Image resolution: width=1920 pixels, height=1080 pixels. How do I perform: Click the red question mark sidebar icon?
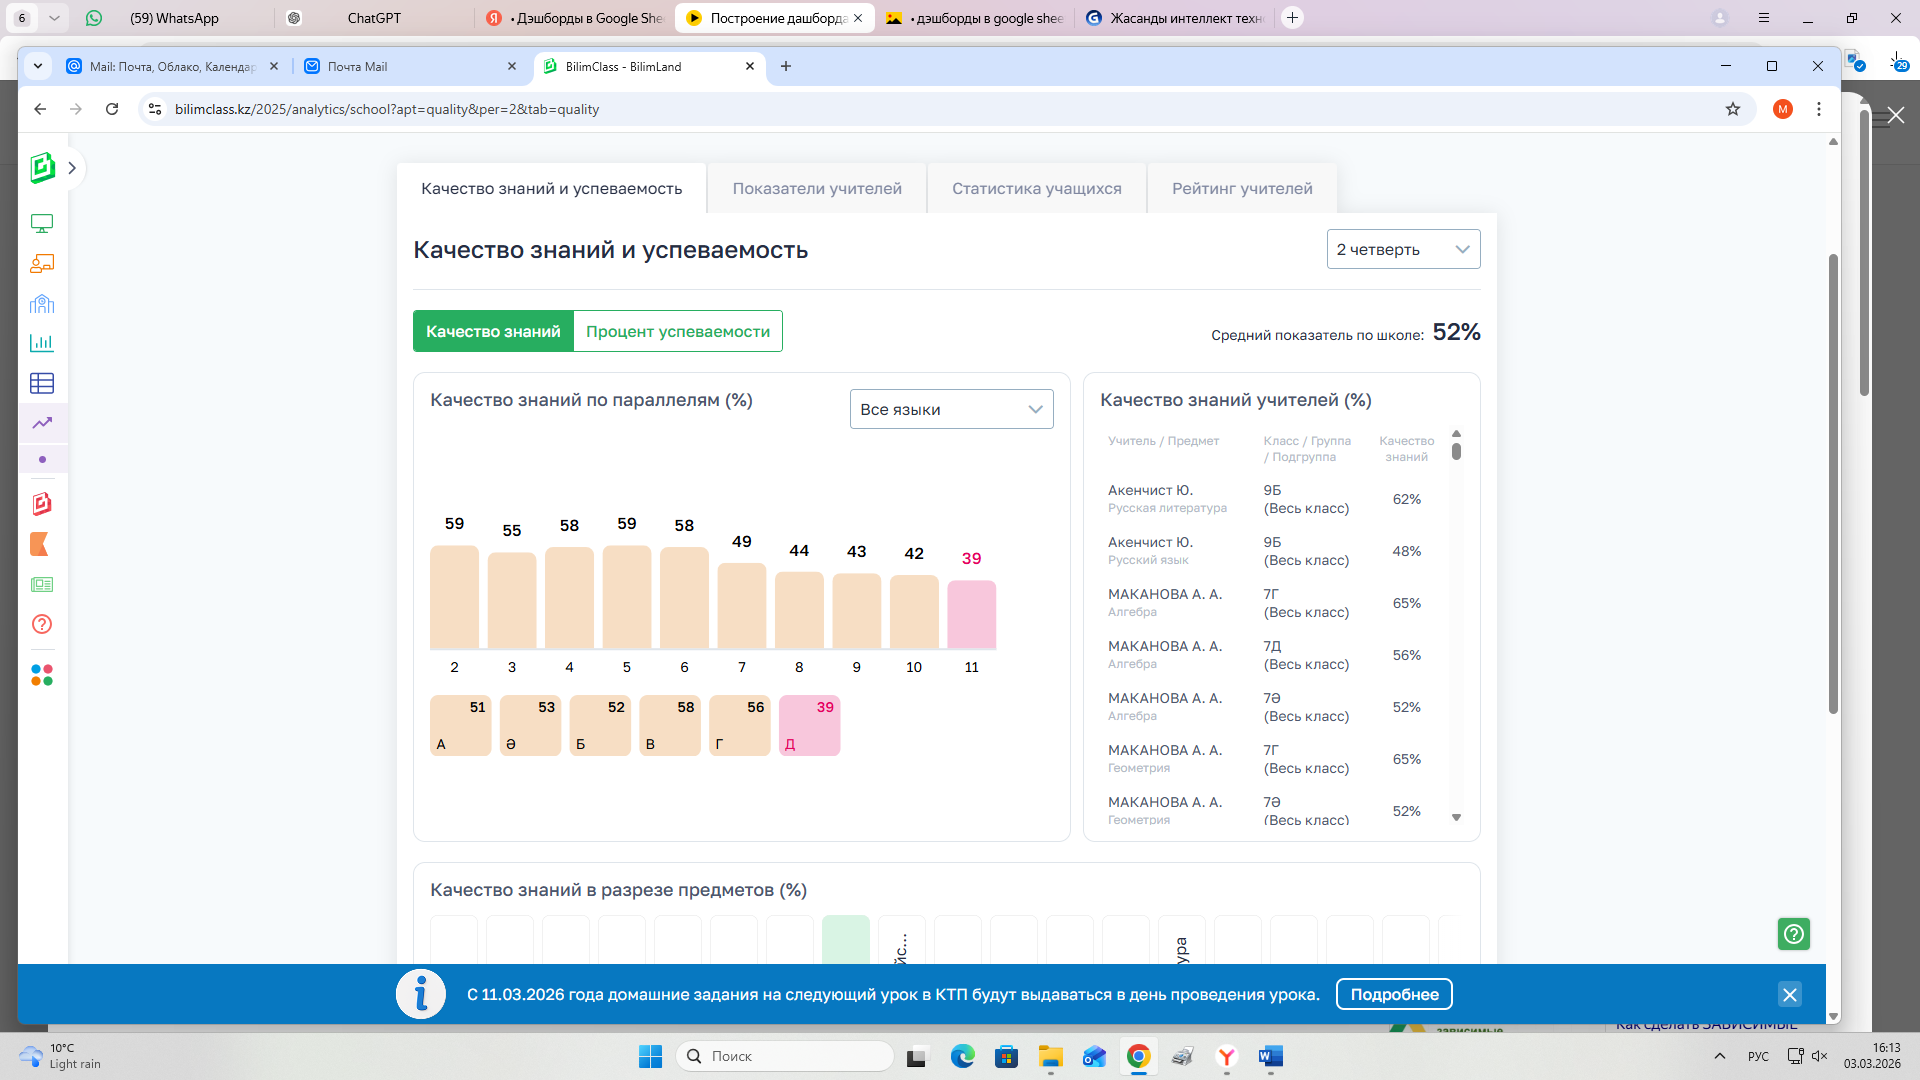42,624
